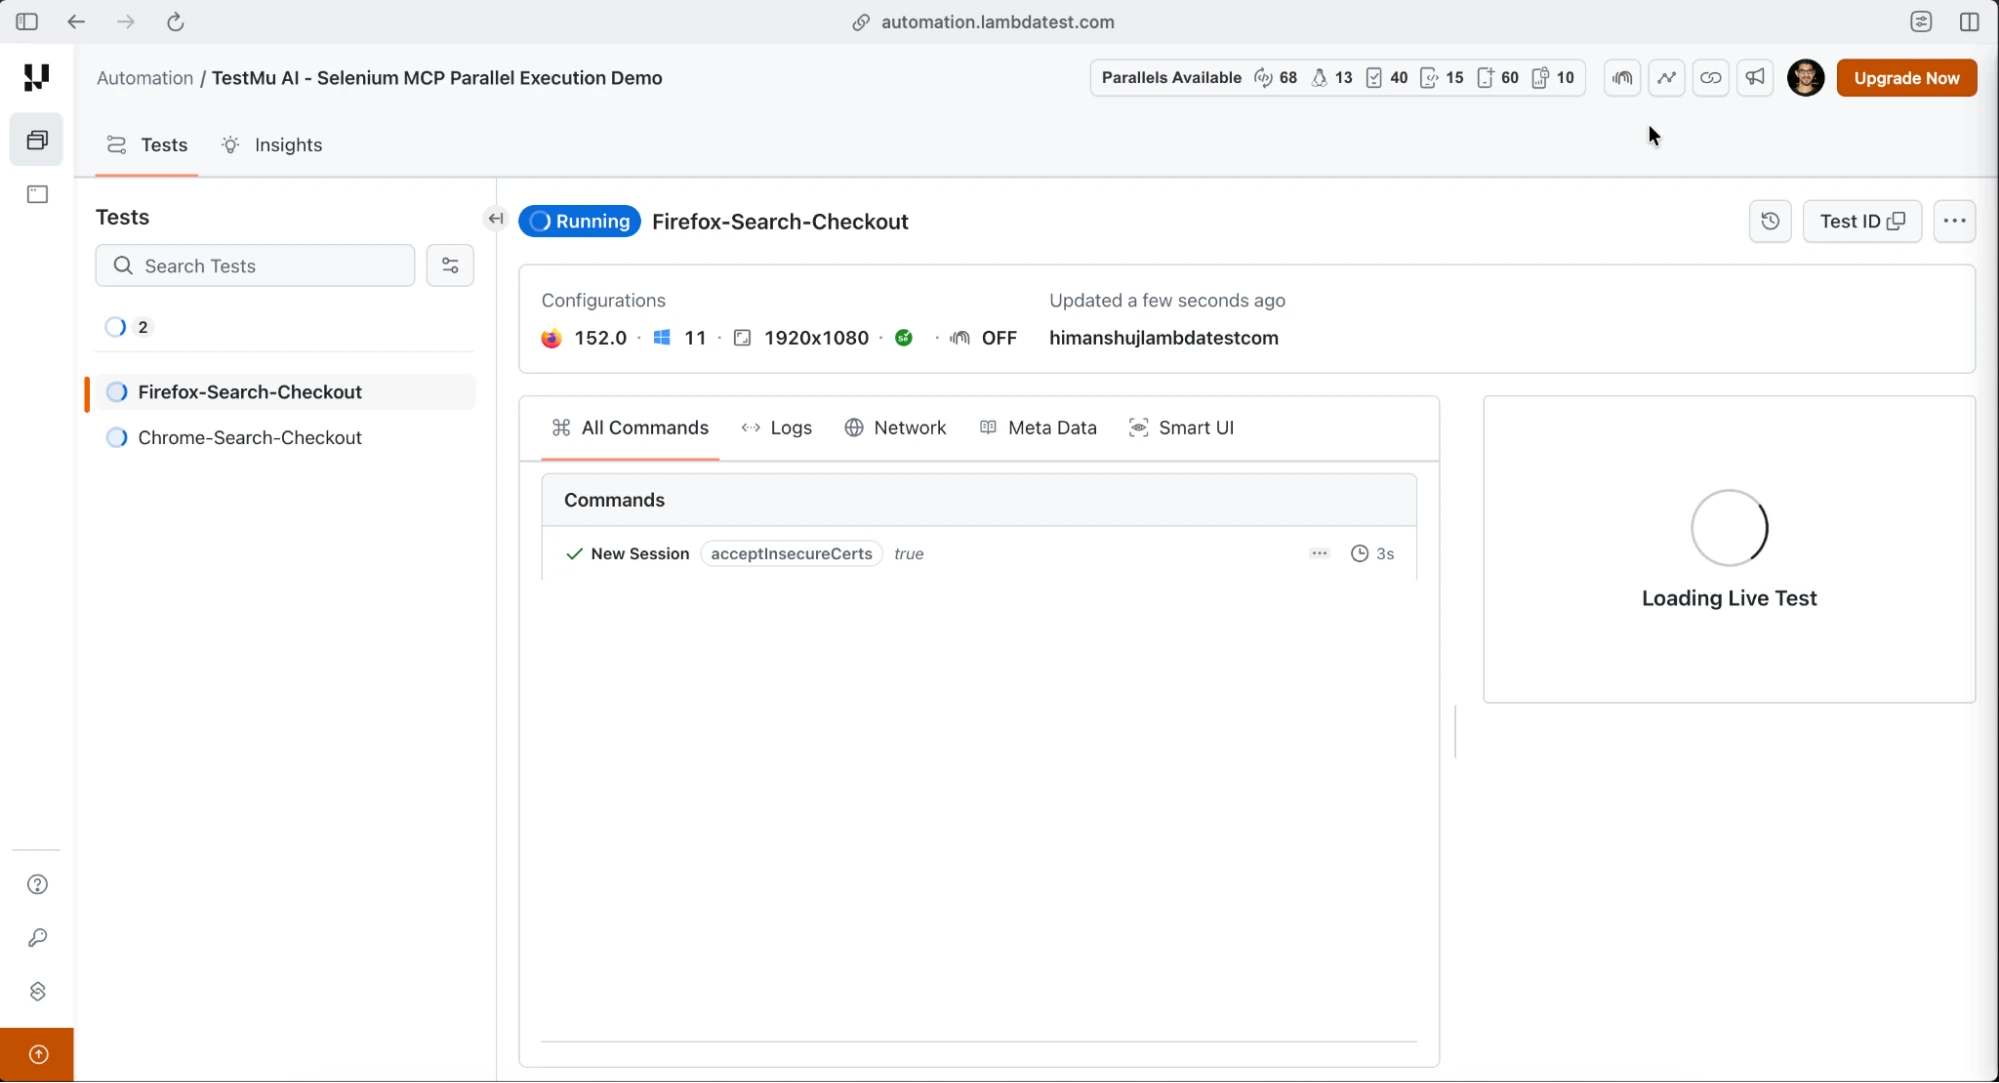Screen dimensions: 1999x1083
Task: Click the Windows 11 OS icon
Action: (662, 338)
